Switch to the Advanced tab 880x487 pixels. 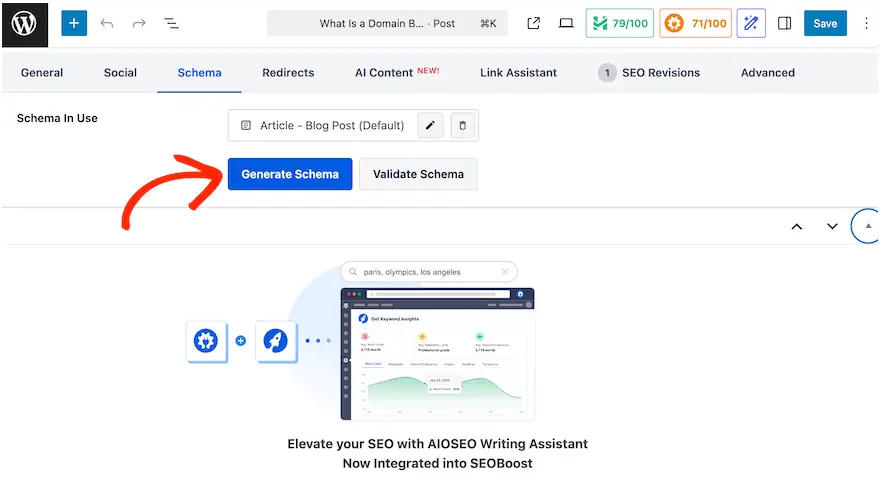[x=767, y=72]
